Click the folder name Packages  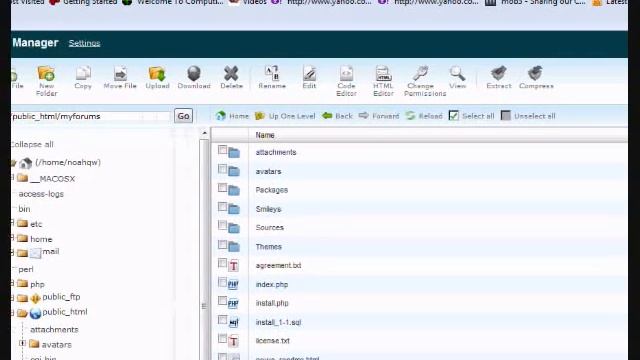(x=272, y=190)
